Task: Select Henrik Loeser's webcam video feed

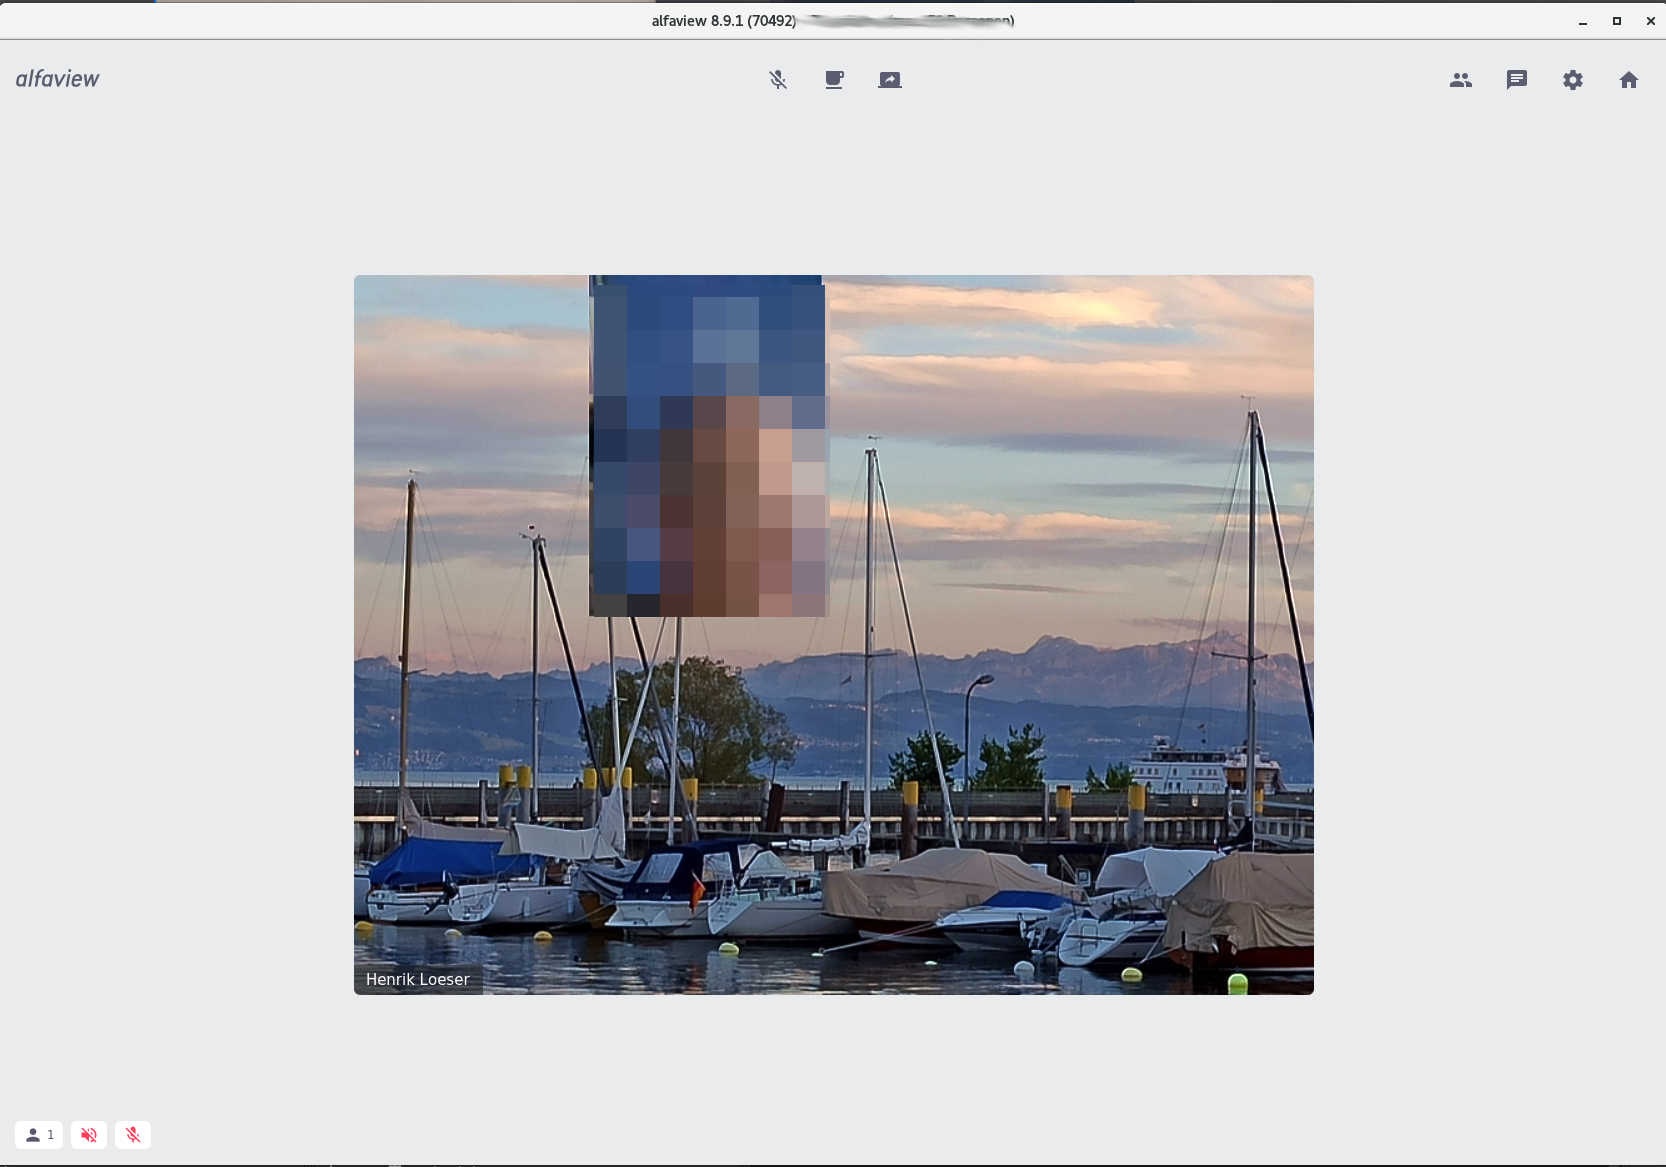Action: pyautogui.click(x=833, y=635)
